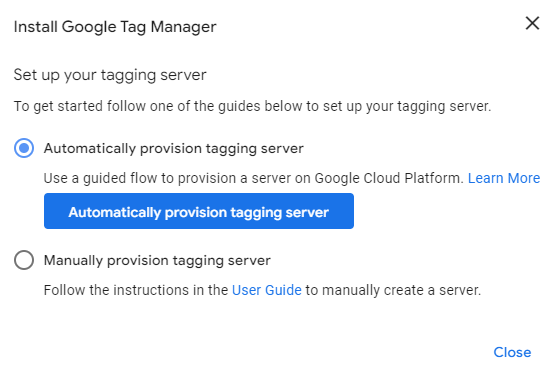Click the 'To get started follow' description line
The image size is (554, 373).
pos(252,106)
